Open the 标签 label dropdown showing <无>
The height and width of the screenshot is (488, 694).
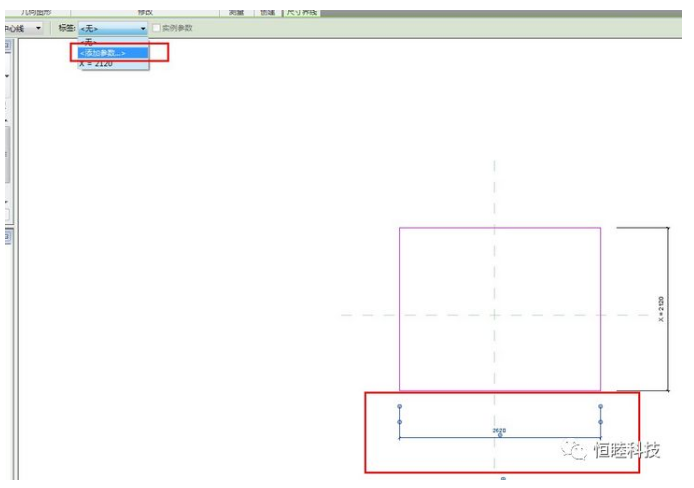coord(113,28)
